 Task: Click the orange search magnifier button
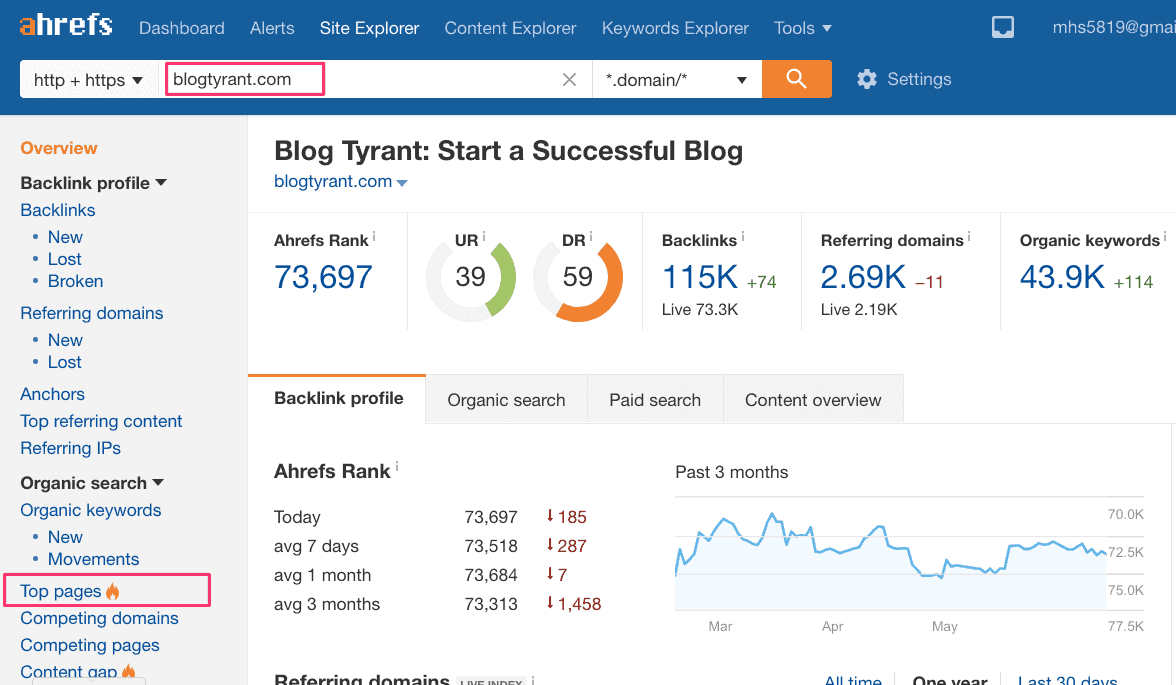pyautogui.click(x=796, y=79)
